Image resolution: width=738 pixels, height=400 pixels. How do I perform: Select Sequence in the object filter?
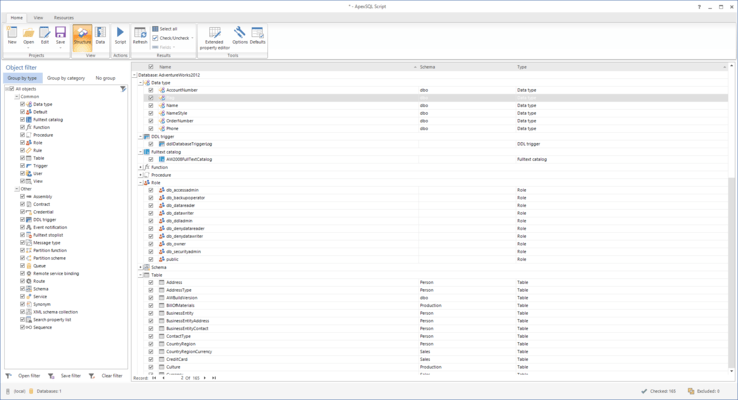(x=42, y=327)
